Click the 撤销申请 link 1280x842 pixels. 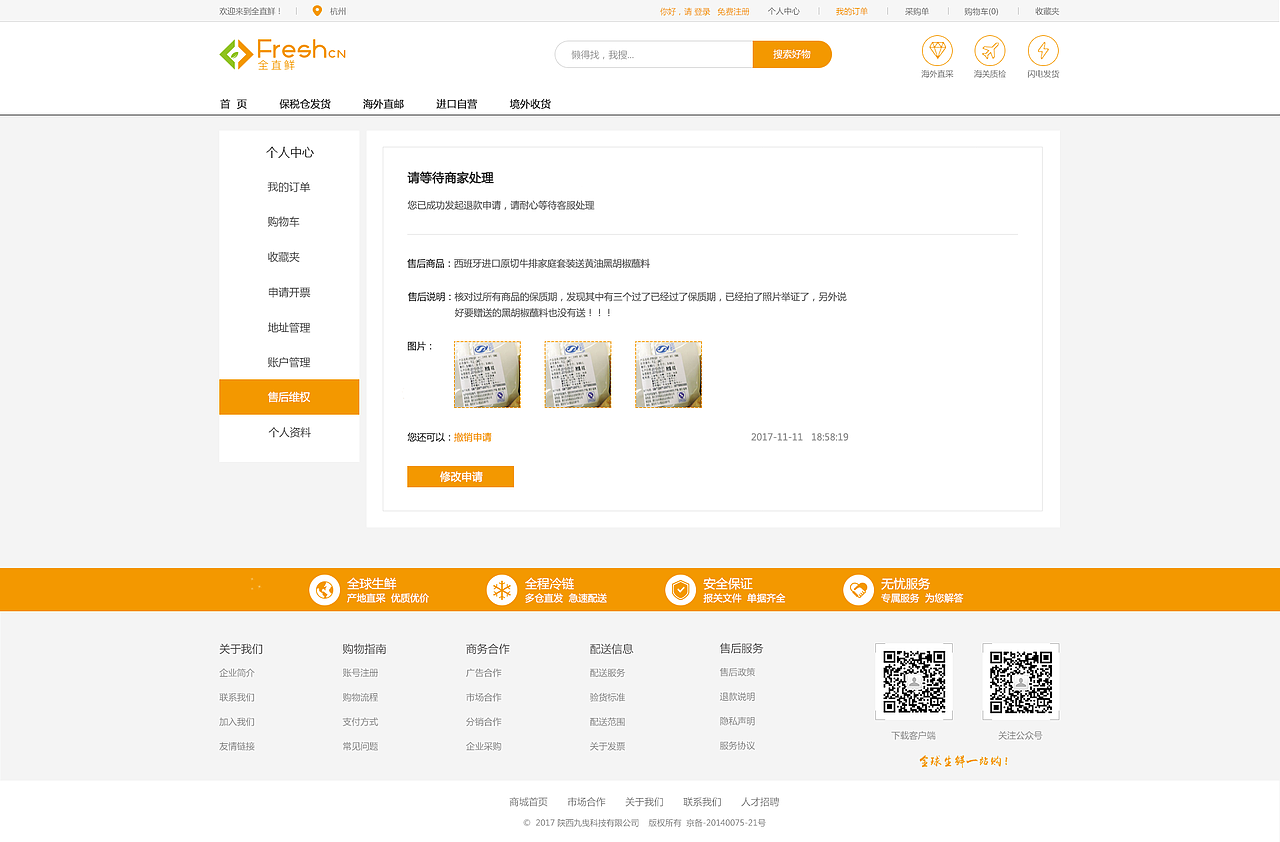[x=473, y=437]
